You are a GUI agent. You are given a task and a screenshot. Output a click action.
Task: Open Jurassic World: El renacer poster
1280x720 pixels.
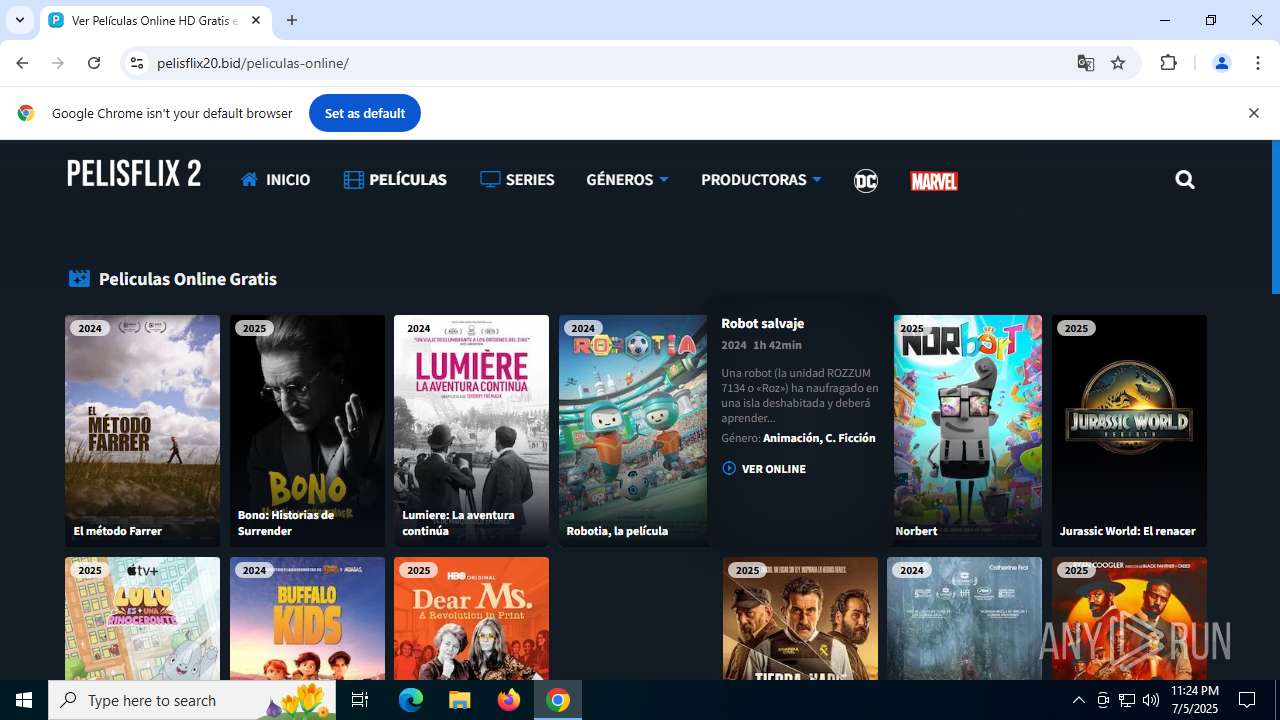(1129, 431)
